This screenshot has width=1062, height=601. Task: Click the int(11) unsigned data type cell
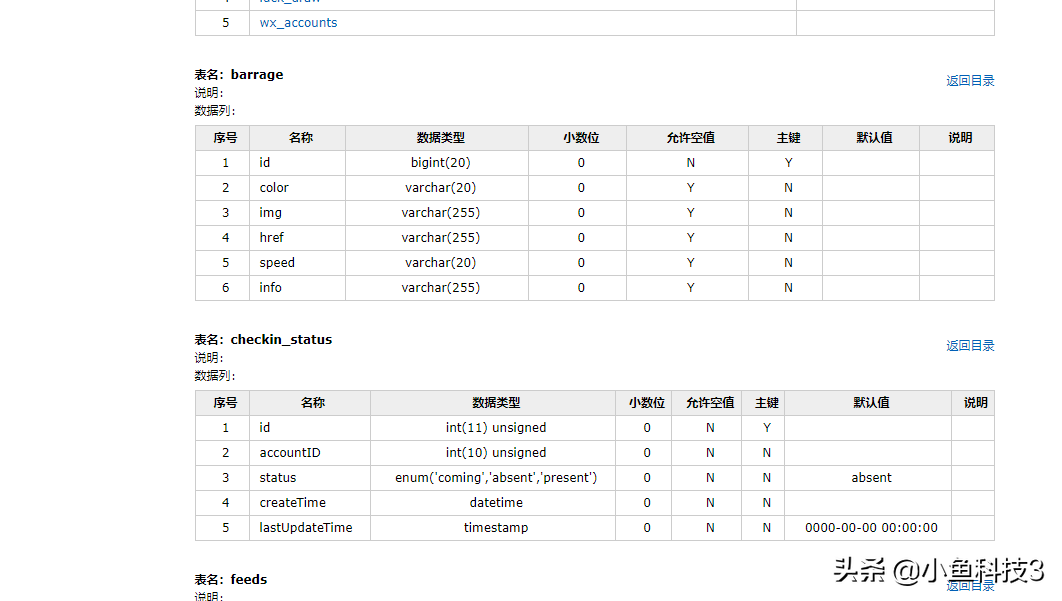pos(493,428)
